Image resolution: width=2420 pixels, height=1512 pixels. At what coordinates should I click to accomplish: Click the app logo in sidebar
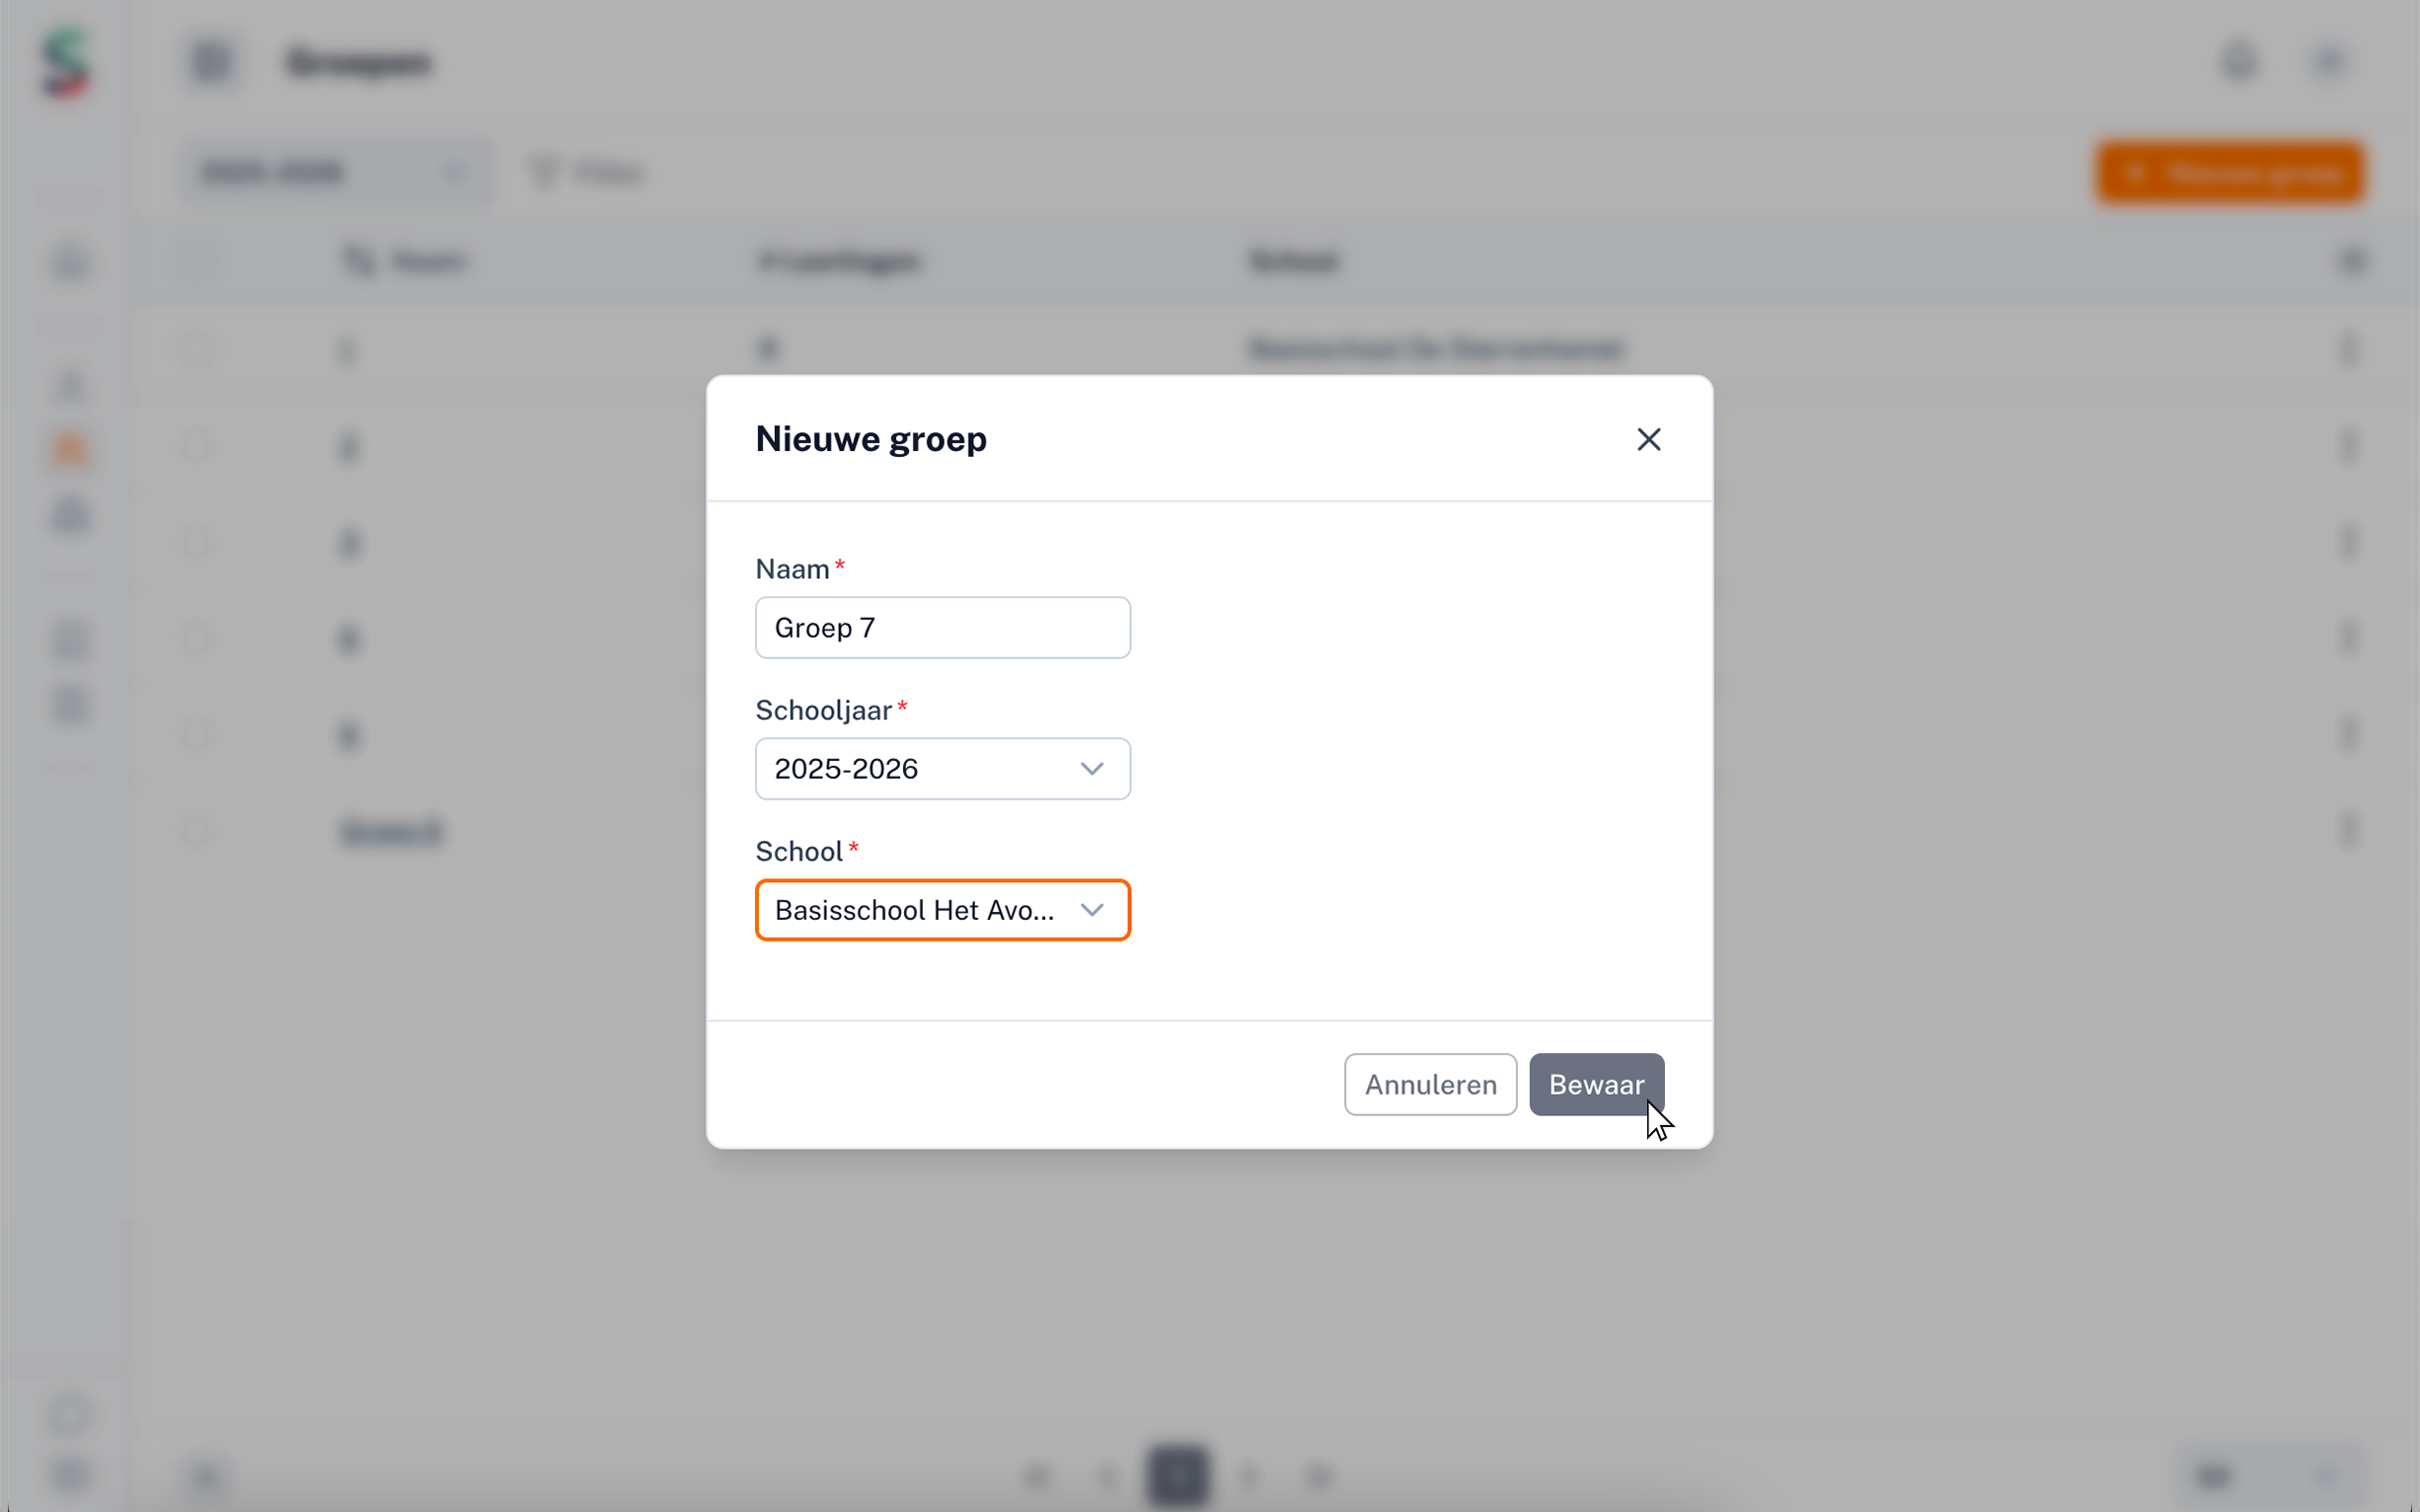coord(66,62)
